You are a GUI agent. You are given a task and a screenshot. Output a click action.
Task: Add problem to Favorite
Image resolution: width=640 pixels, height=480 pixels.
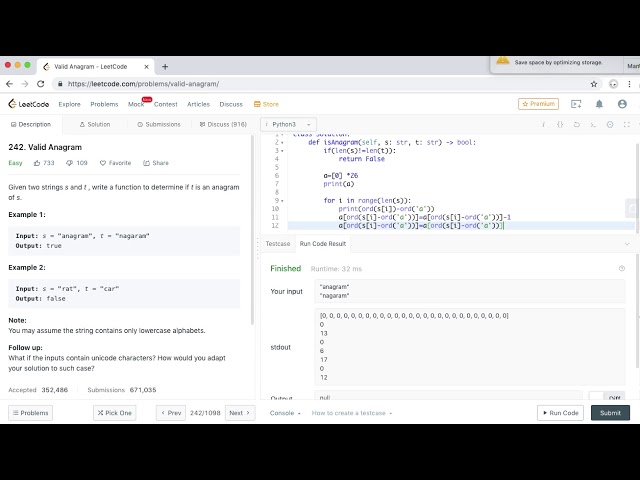(x=116, y=163)
